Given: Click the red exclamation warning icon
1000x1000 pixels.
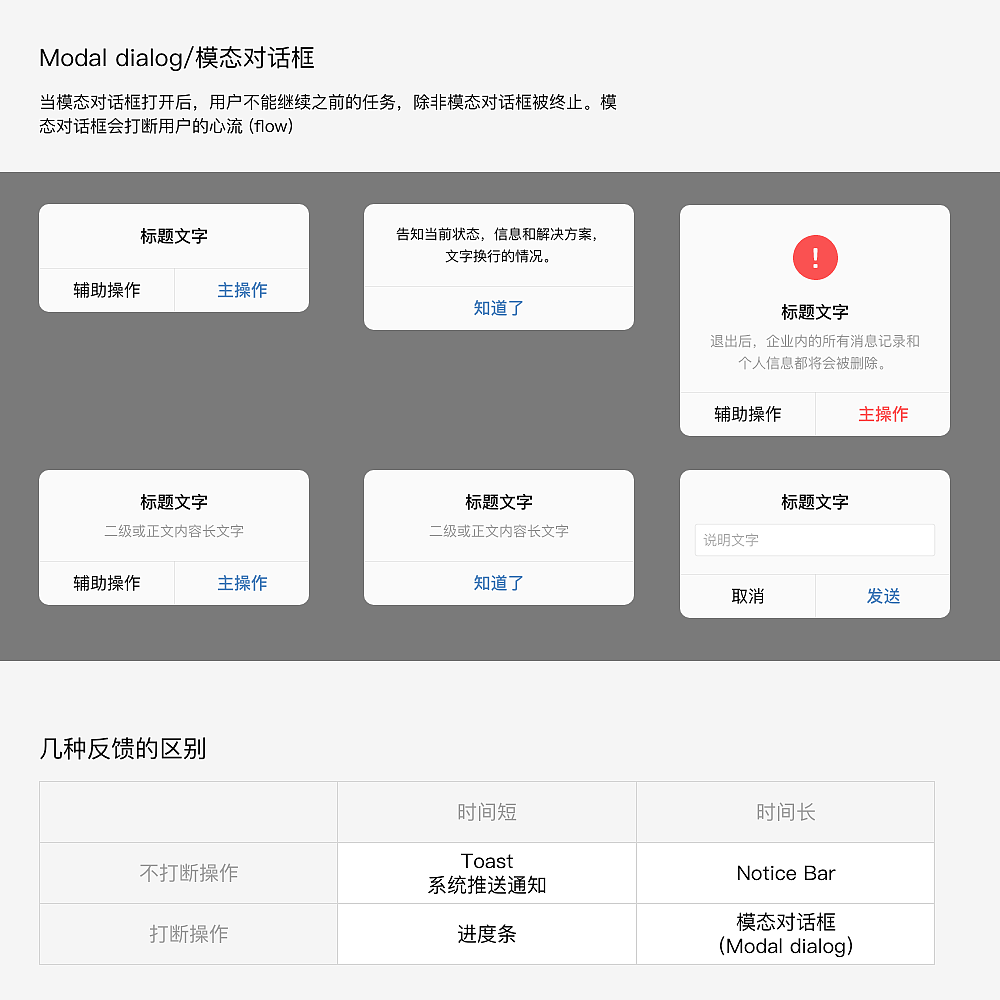Looking at the screenshot, I should click(x=815, y=257).
